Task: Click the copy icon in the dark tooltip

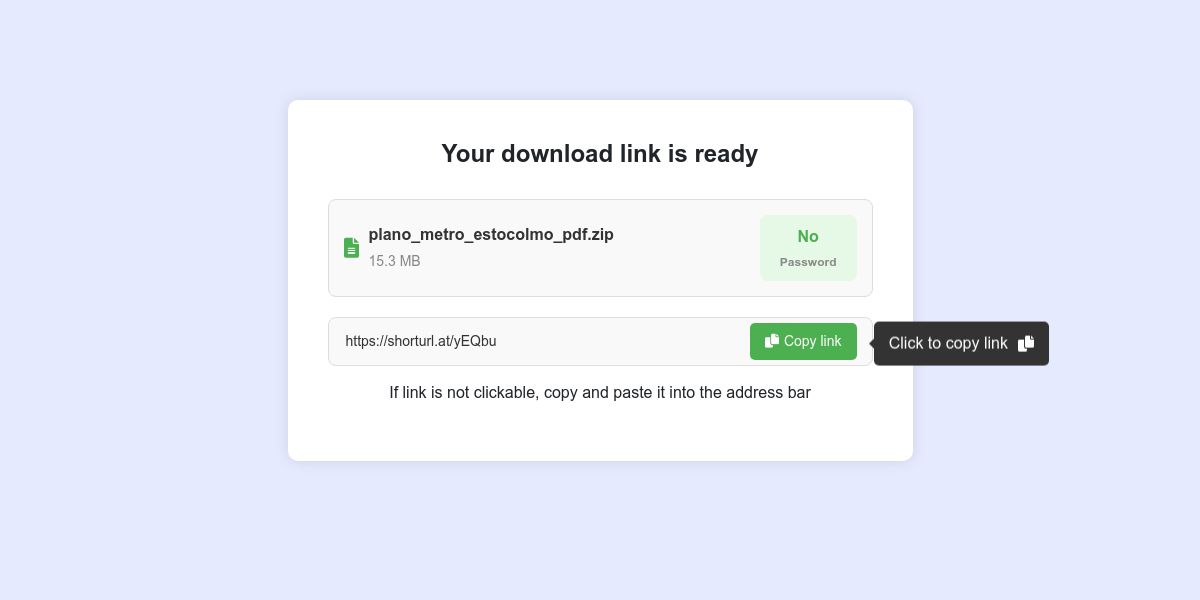Action: tap(1026, 344)
